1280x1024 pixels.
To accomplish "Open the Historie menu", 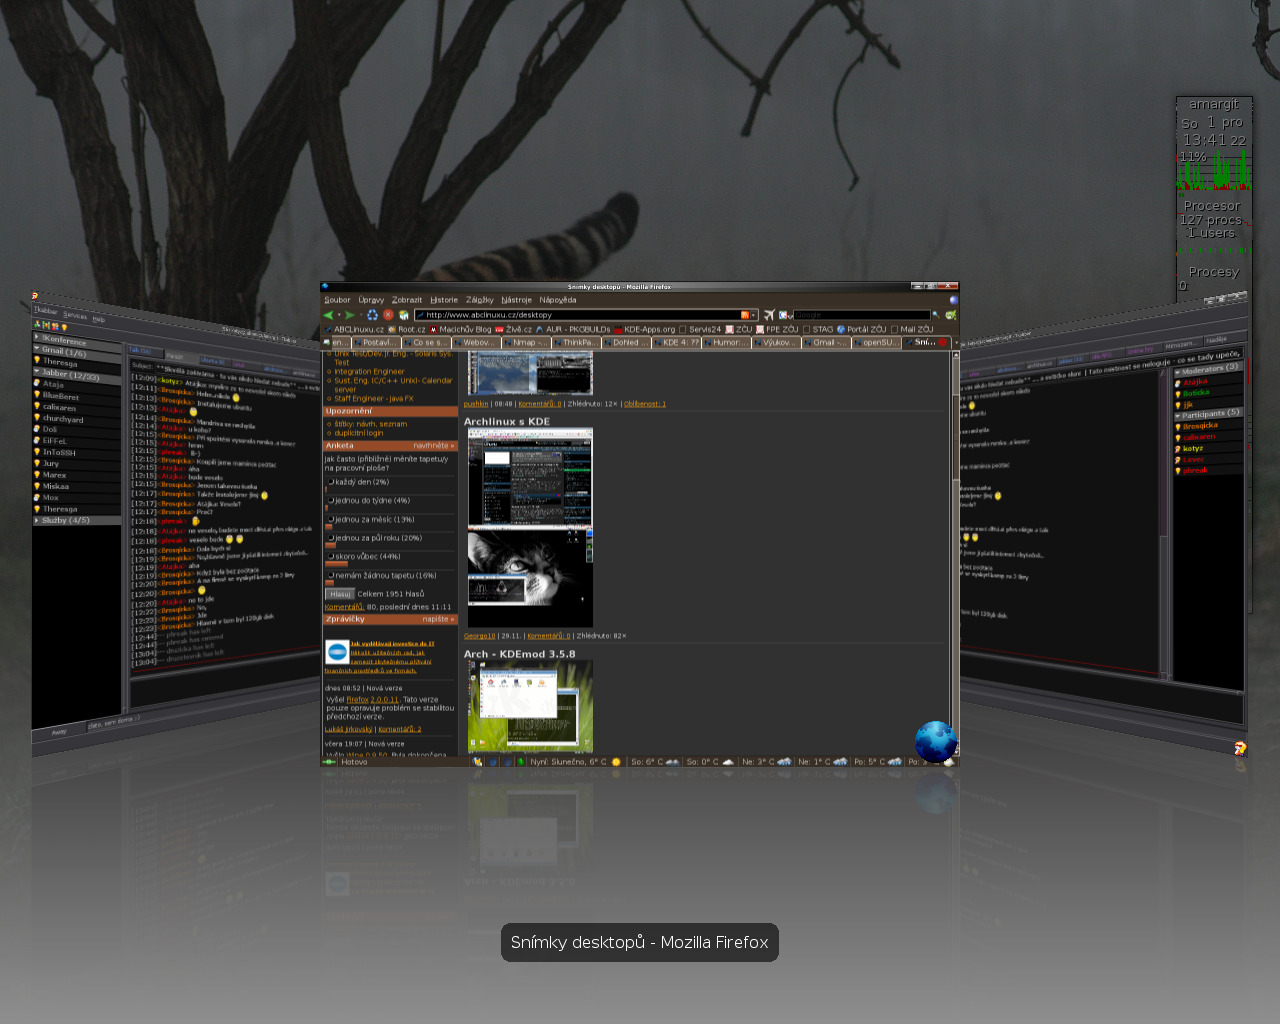I will 444,300.
